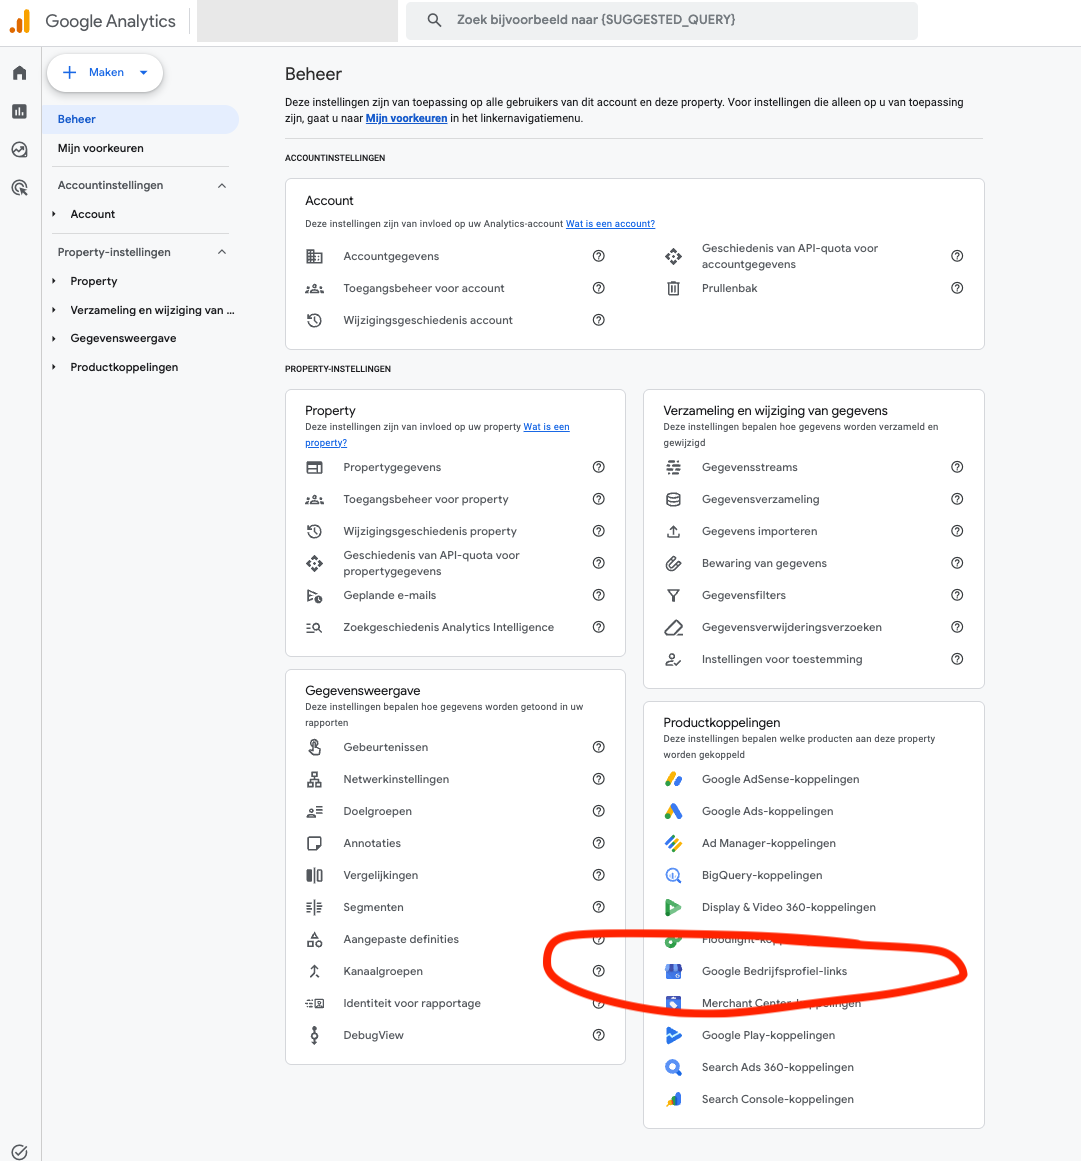This screenshot has height=1161, width=1081.
Task: Open Bewaring van gegevens
Action: coord(764,563)
